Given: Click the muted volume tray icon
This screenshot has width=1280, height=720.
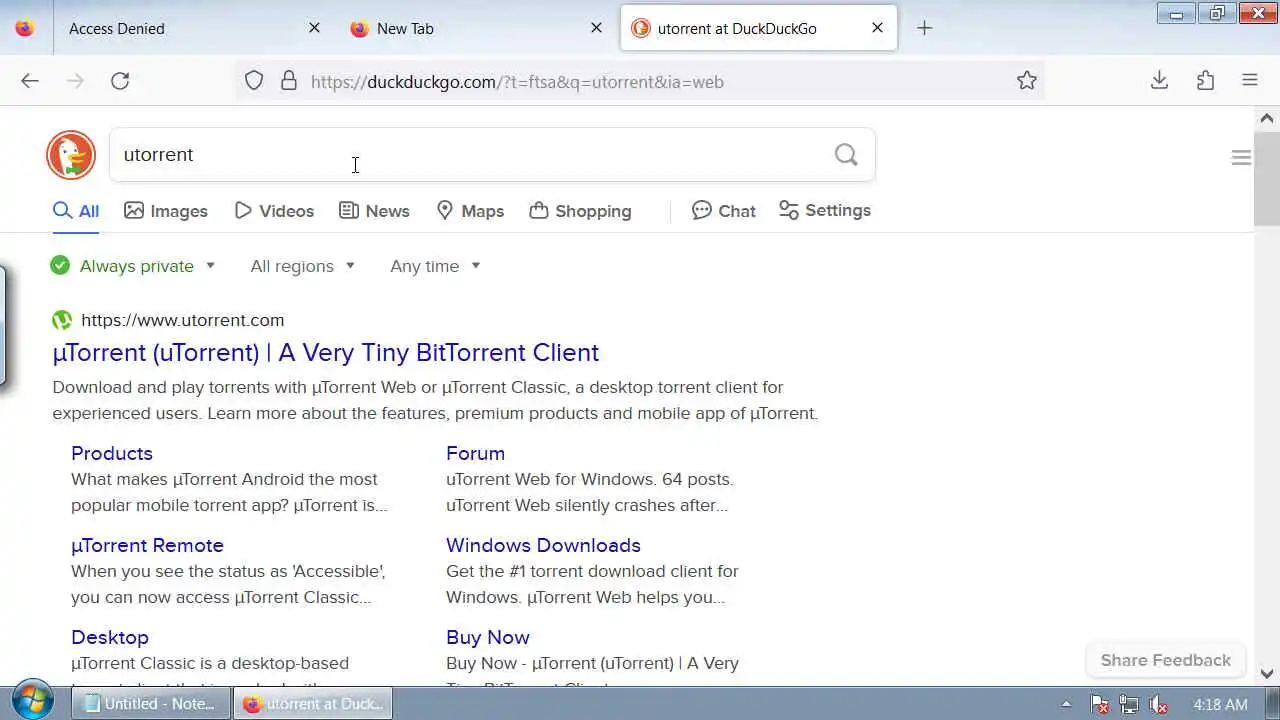Looking at the screenshot, I should (x=1158, y=704).
